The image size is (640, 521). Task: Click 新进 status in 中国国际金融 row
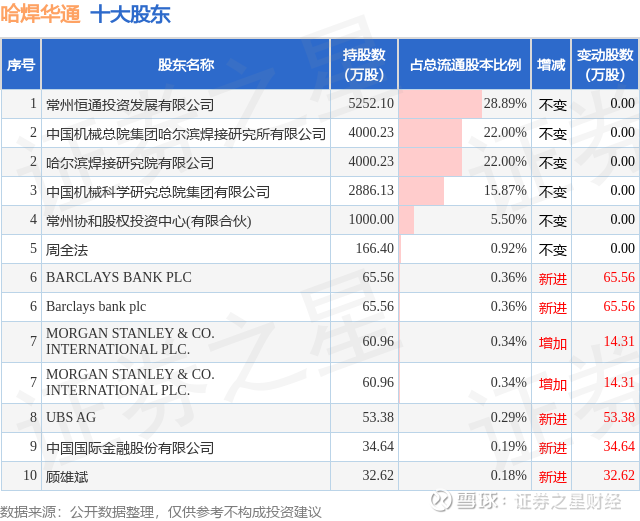click(x=553, y=448)
